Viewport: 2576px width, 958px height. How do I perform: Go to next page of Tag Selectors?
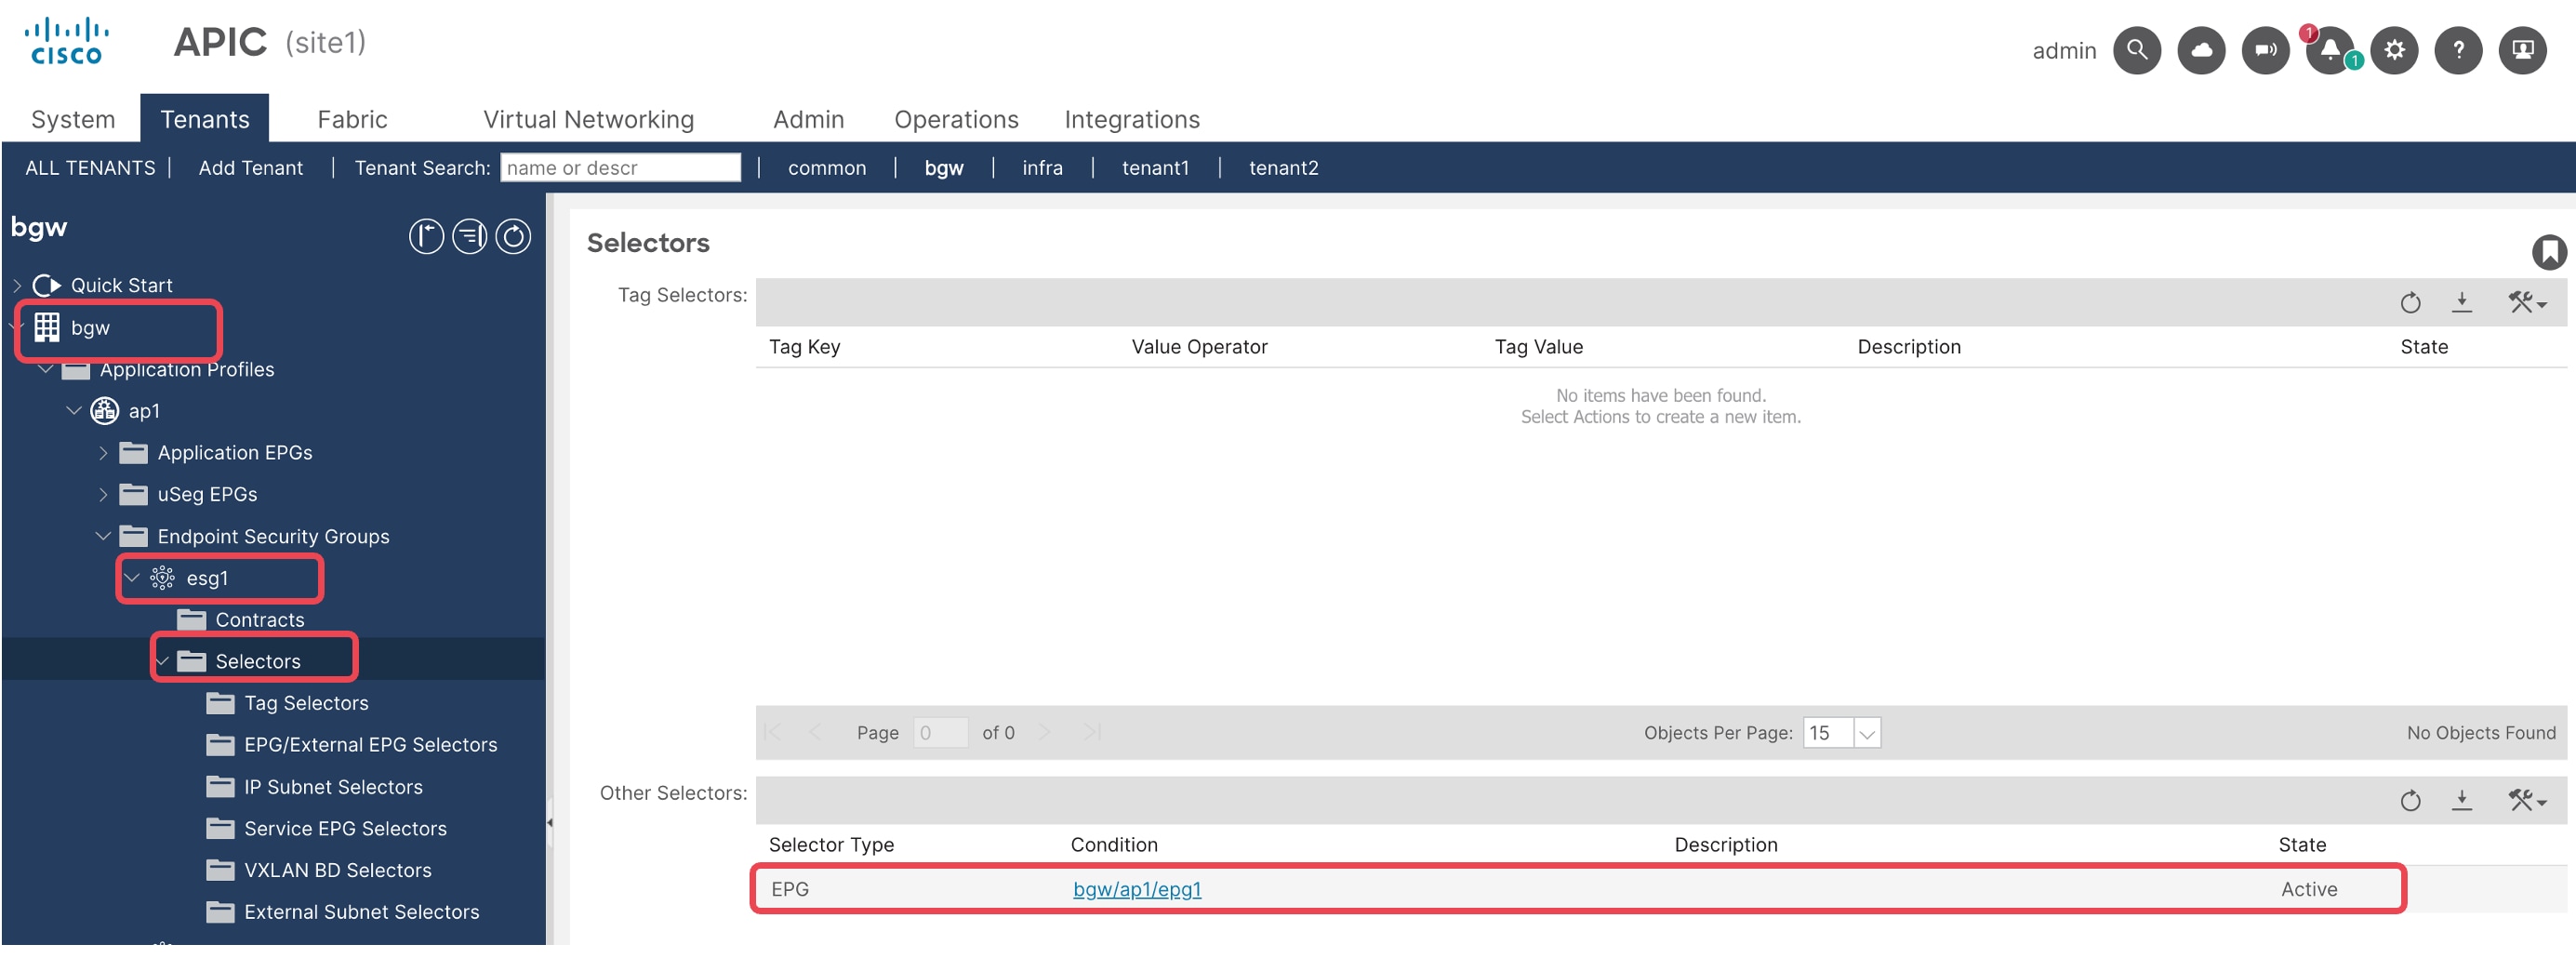click(x=1044, y=733)
